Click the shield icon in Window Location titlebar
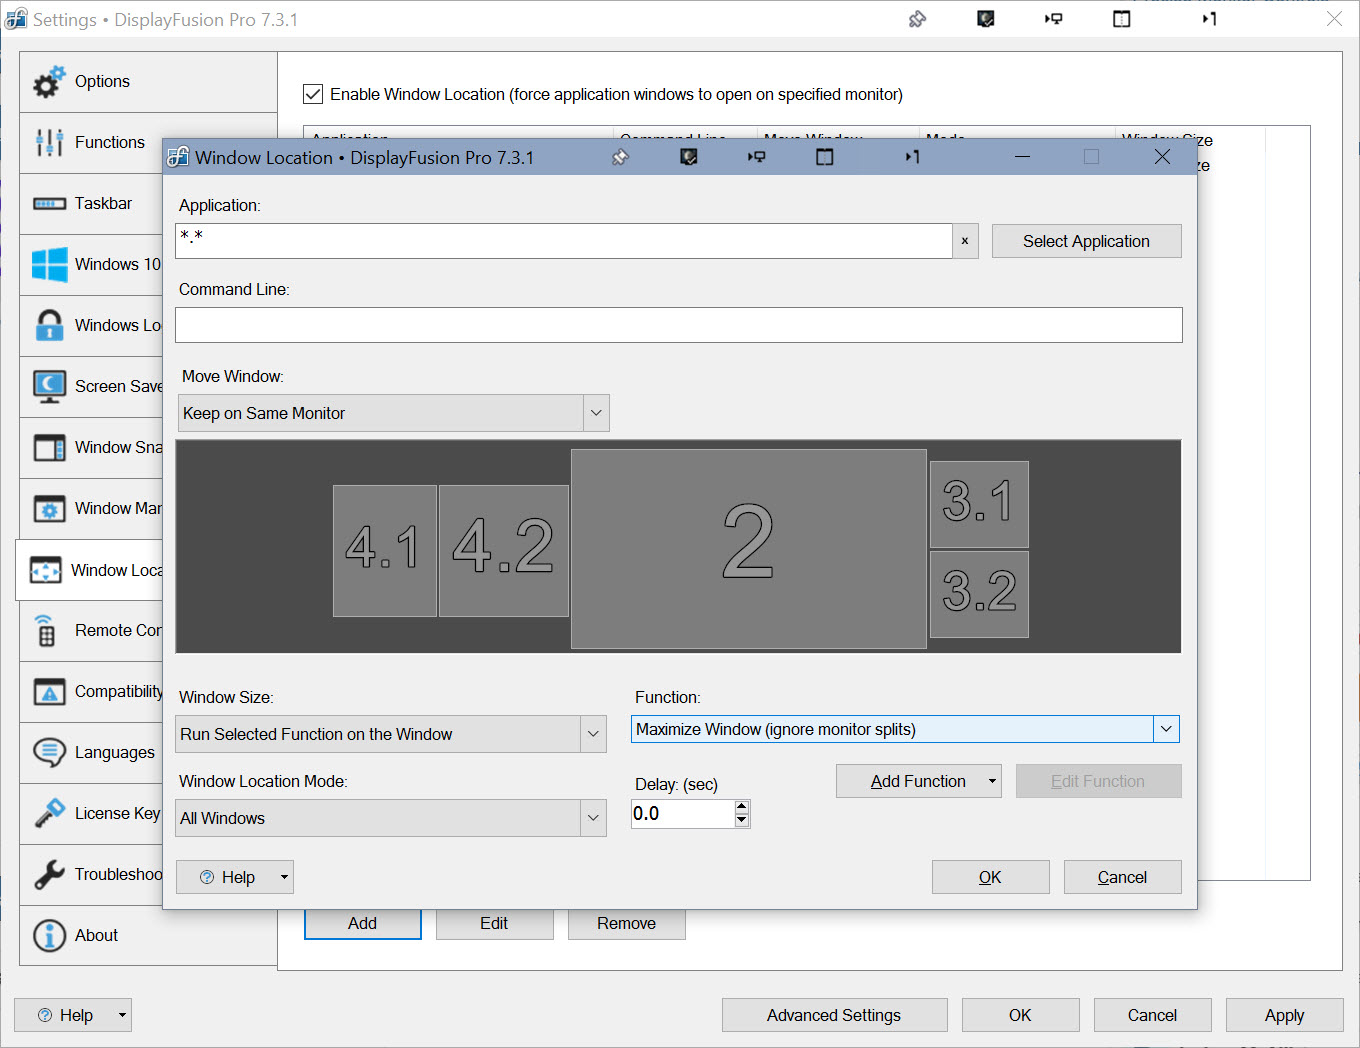The height and width of the screenshot is (1048, 1360). tap(688, 157)
